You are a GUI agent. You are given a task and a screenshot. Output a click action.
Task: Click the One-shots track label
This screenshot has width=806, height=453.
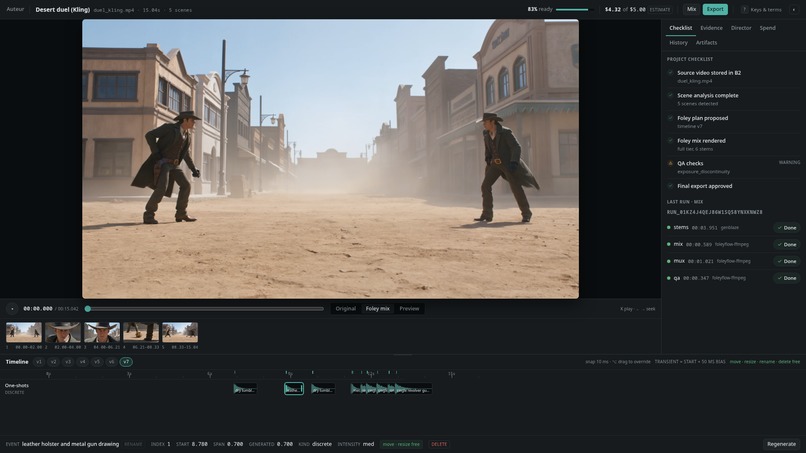coord(16,386)
